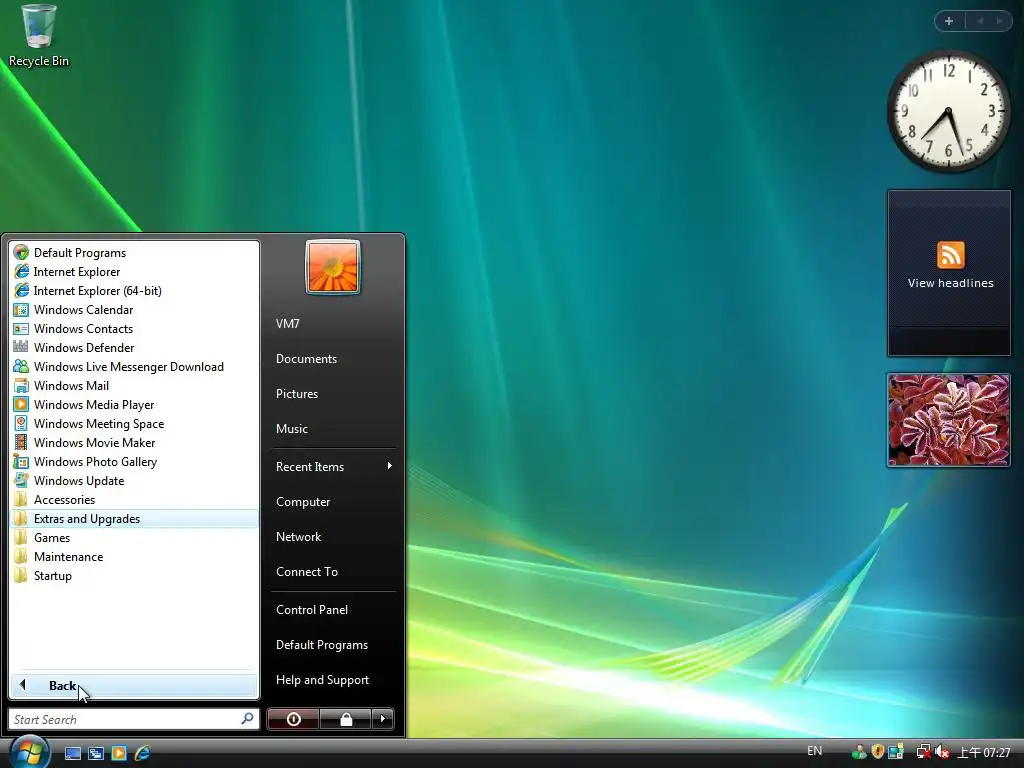Viewport: 1024px width, 768px height.
Task: Click Switch between windows in Quick Launch
Action: [x=96, y=753]
